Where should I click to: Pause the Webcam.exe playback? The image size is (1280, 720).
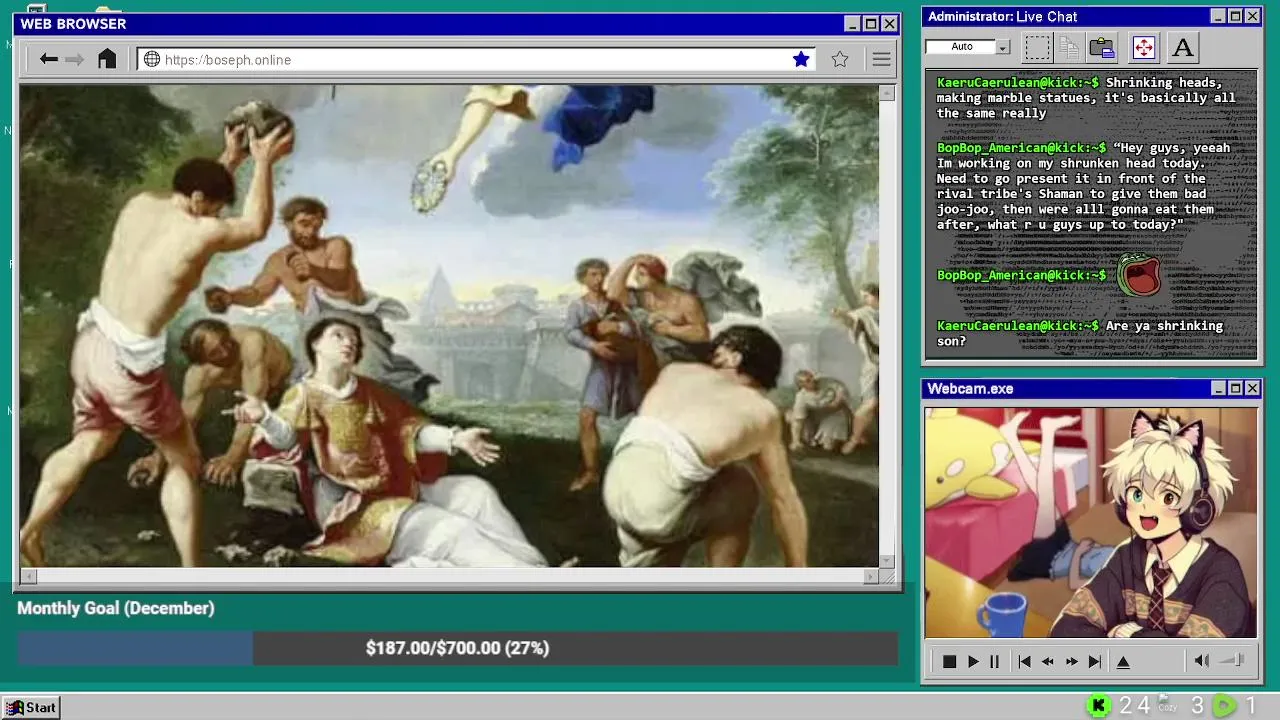coord(994,661)
